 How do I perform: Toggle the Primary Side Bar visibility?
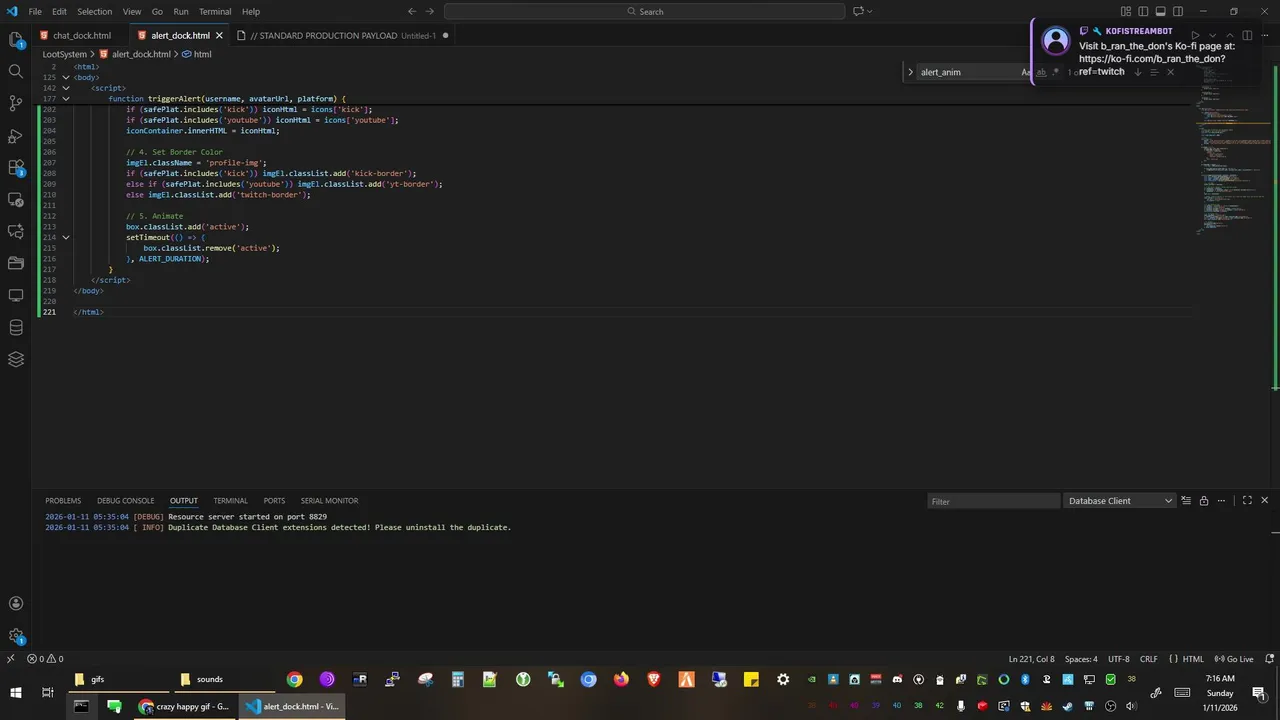coord(1143,11)
